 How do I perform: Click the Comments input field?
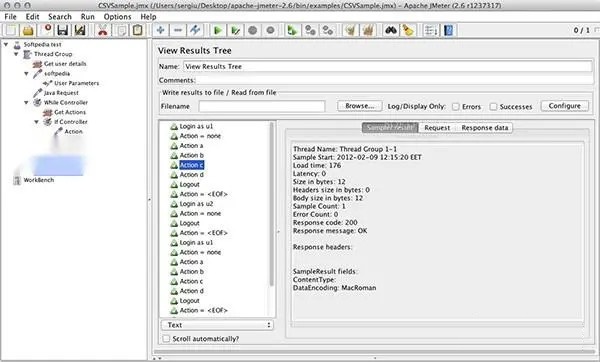(395, 80)
